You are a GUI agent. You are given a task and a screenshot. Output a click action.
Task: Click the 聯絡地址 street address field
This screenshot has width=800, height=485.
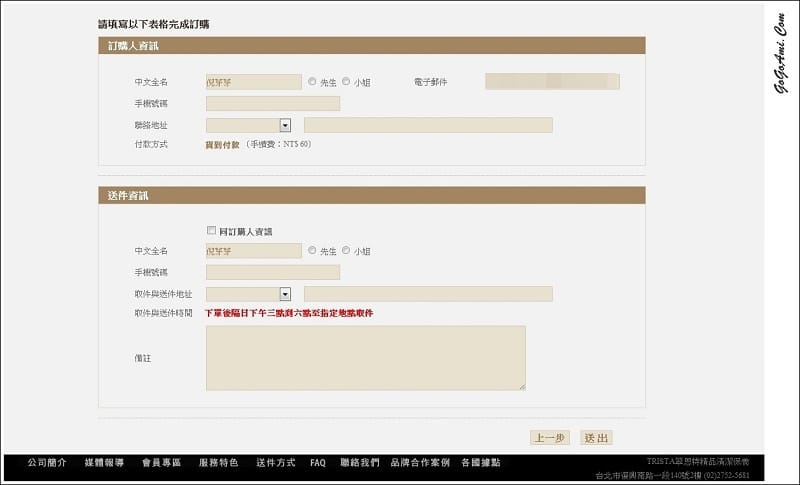[x=428, y=125]
